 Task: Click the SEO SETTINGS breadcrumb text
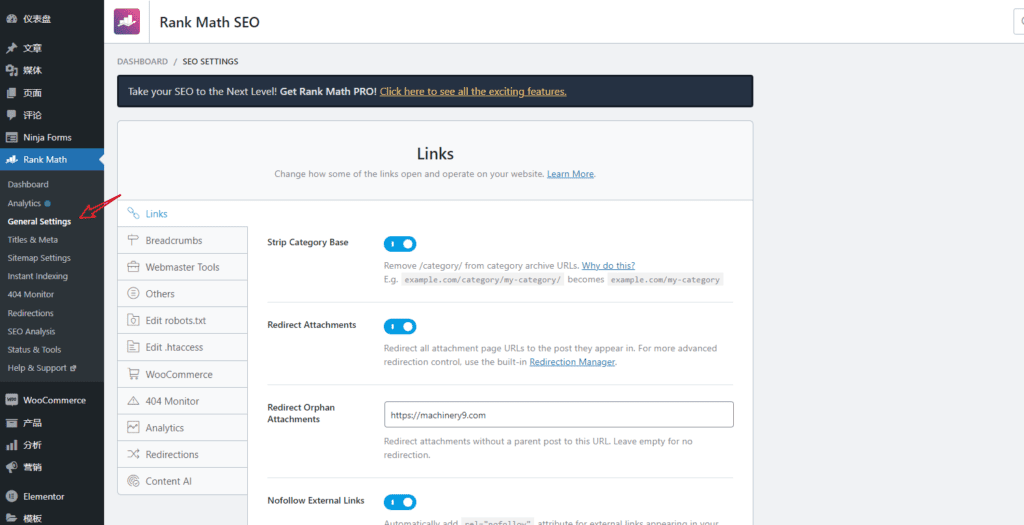coord(210,61)
